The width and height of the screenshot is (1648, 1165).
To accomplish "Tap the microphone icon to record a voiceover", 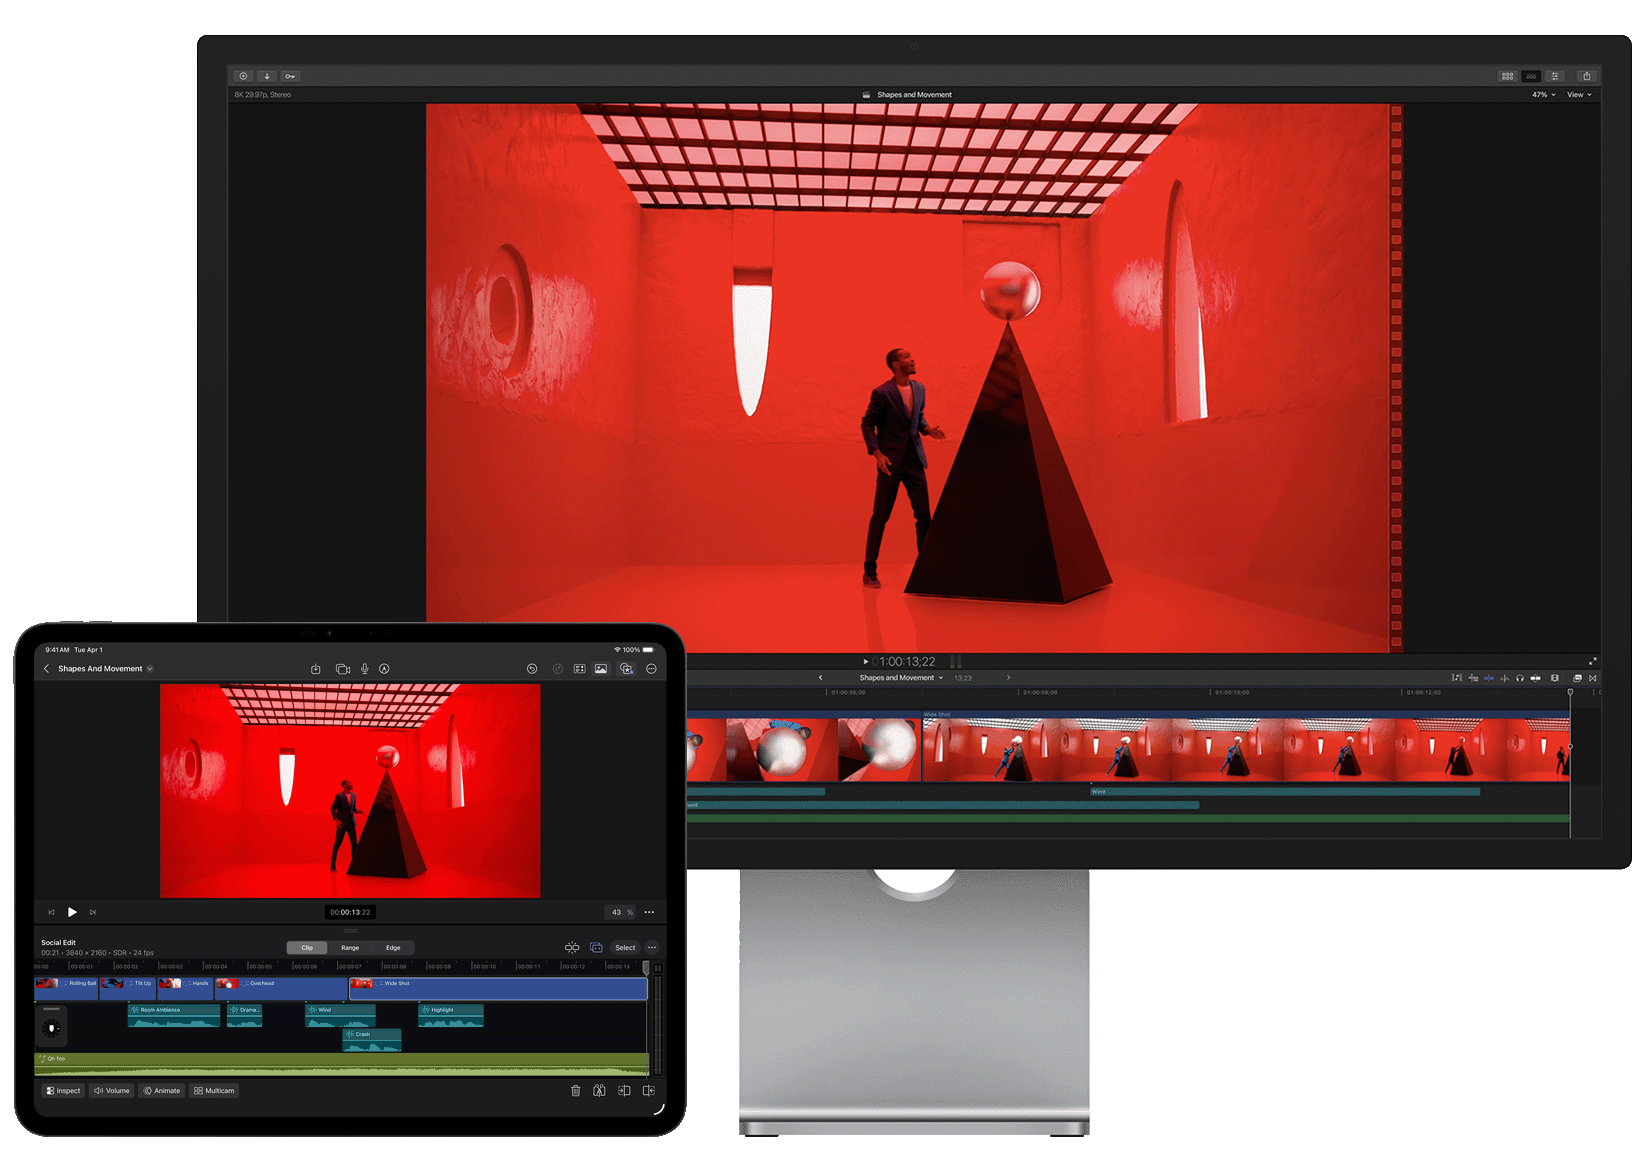I will [x=366, y=668].
